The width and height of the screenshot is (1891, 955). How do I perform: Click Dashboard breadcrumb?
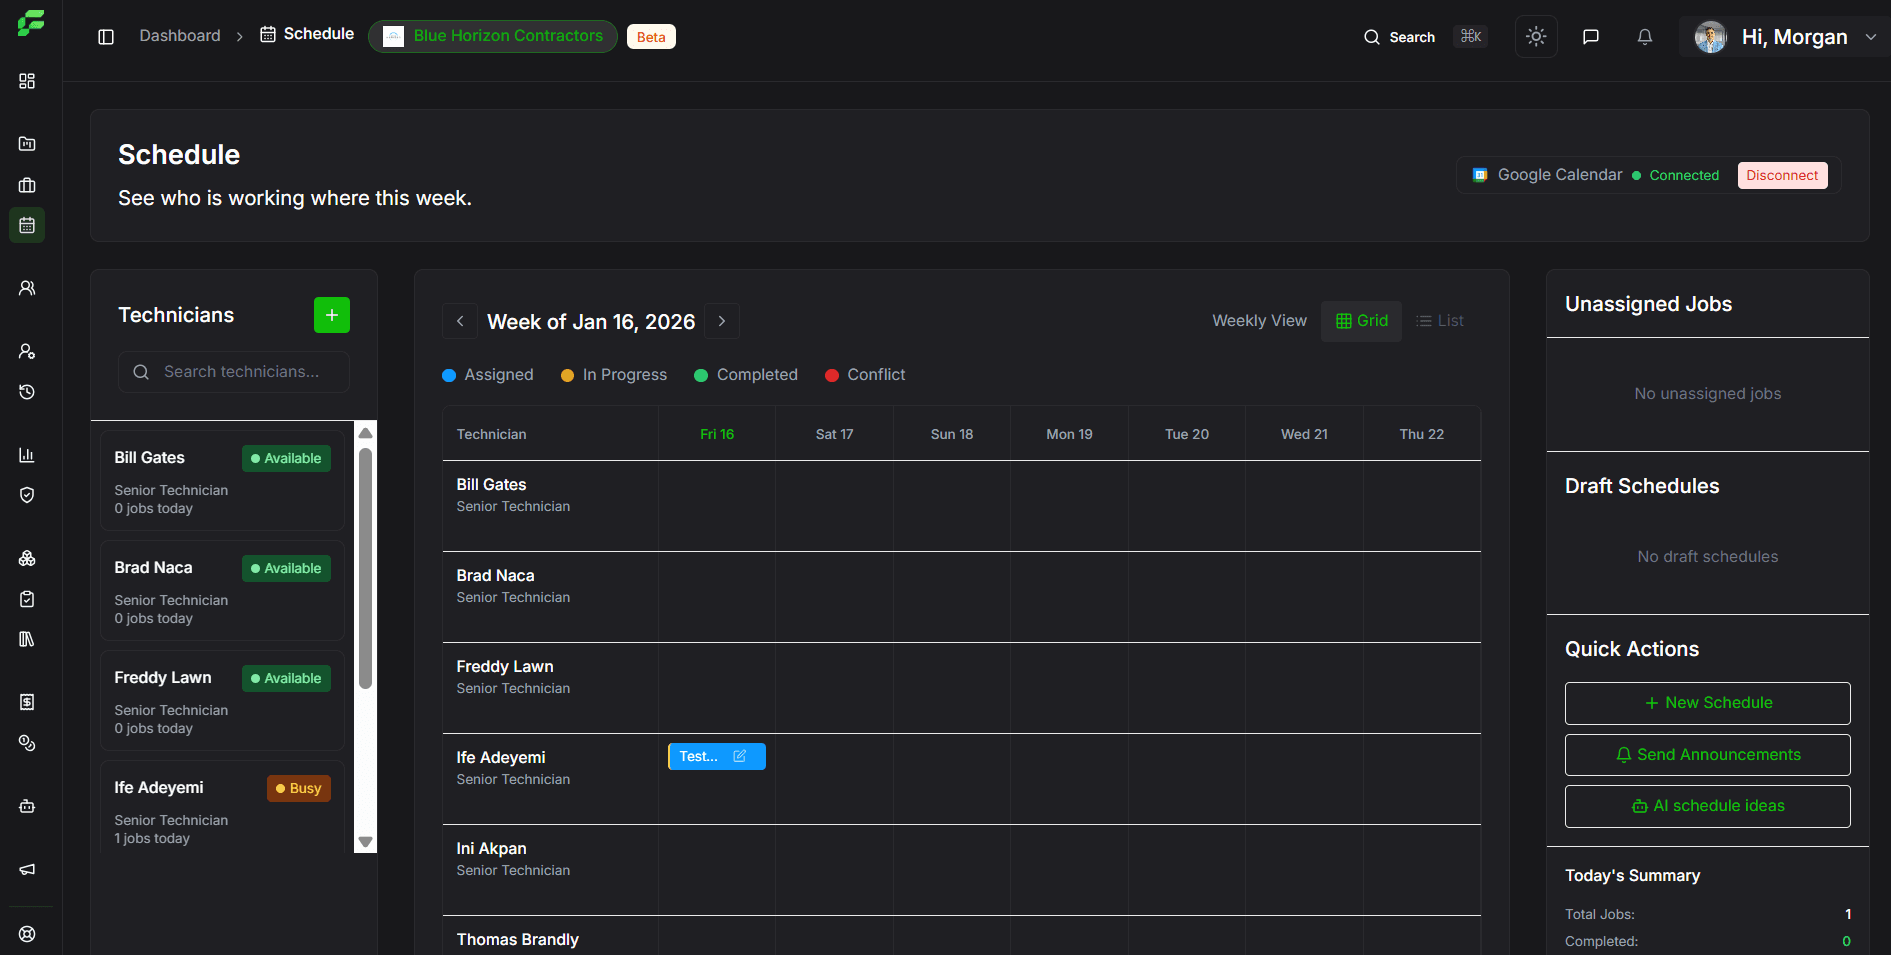pyautogui.click(x=180, y=36)
